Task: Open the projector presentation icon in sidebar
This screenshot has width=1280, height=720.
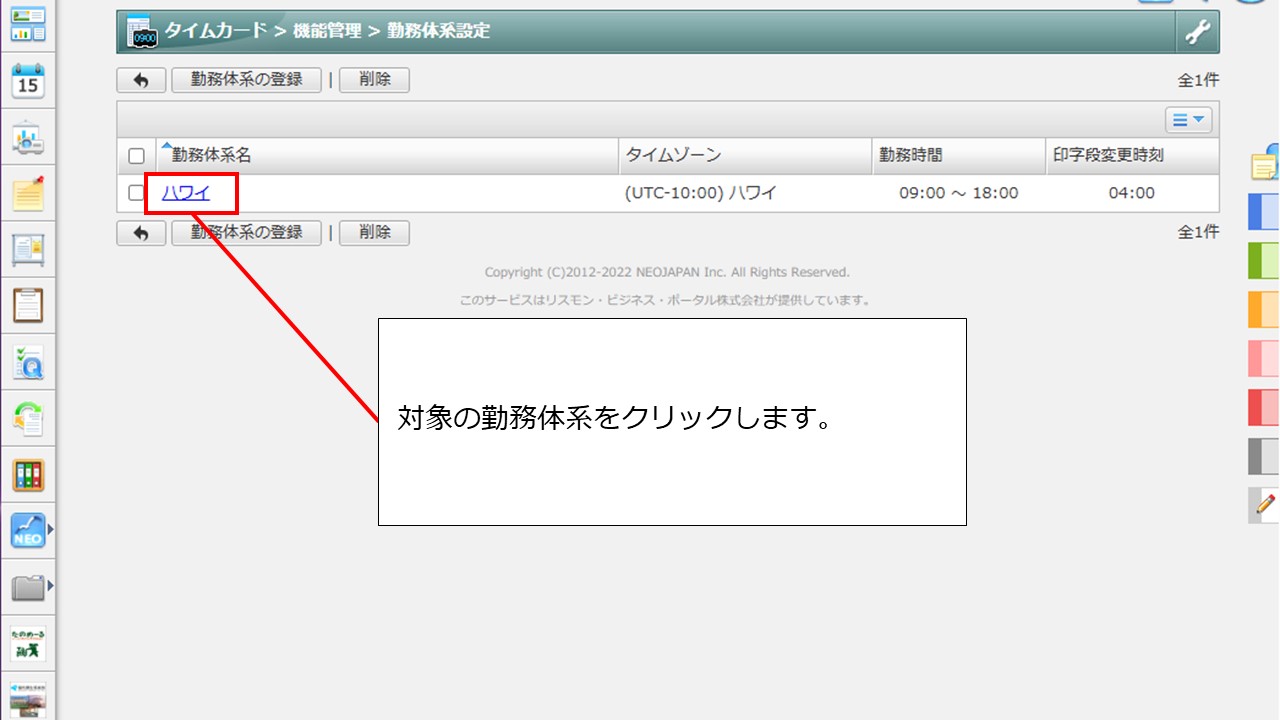Action: (x=28, y=138)
